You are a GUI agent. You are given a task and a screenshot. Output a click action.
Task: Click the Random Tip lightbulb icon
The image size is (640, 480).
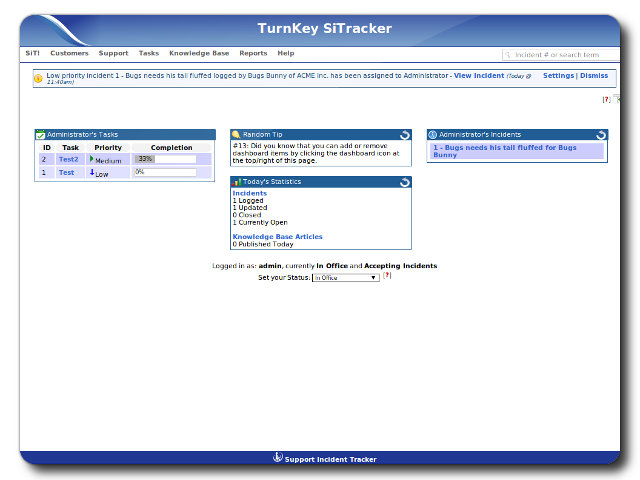236,134
